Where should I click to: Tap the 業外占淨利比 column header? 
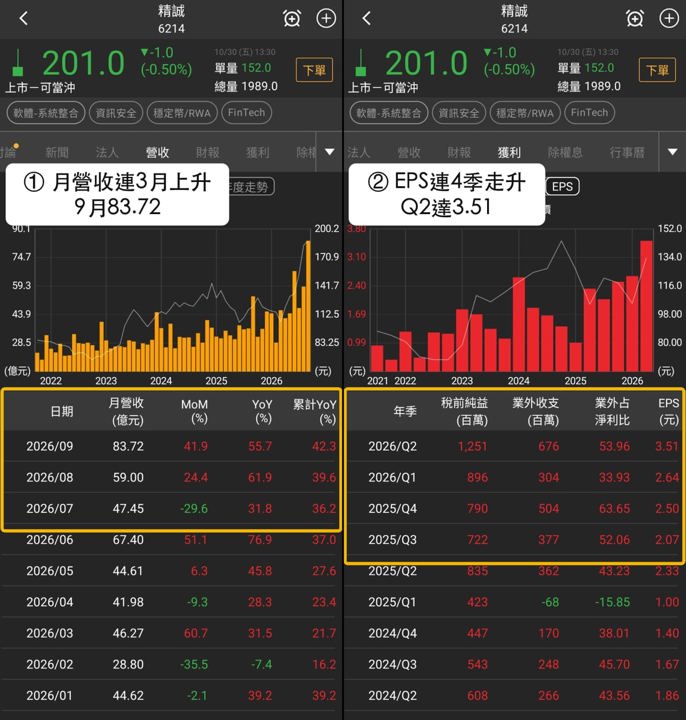tap(613, 411)
